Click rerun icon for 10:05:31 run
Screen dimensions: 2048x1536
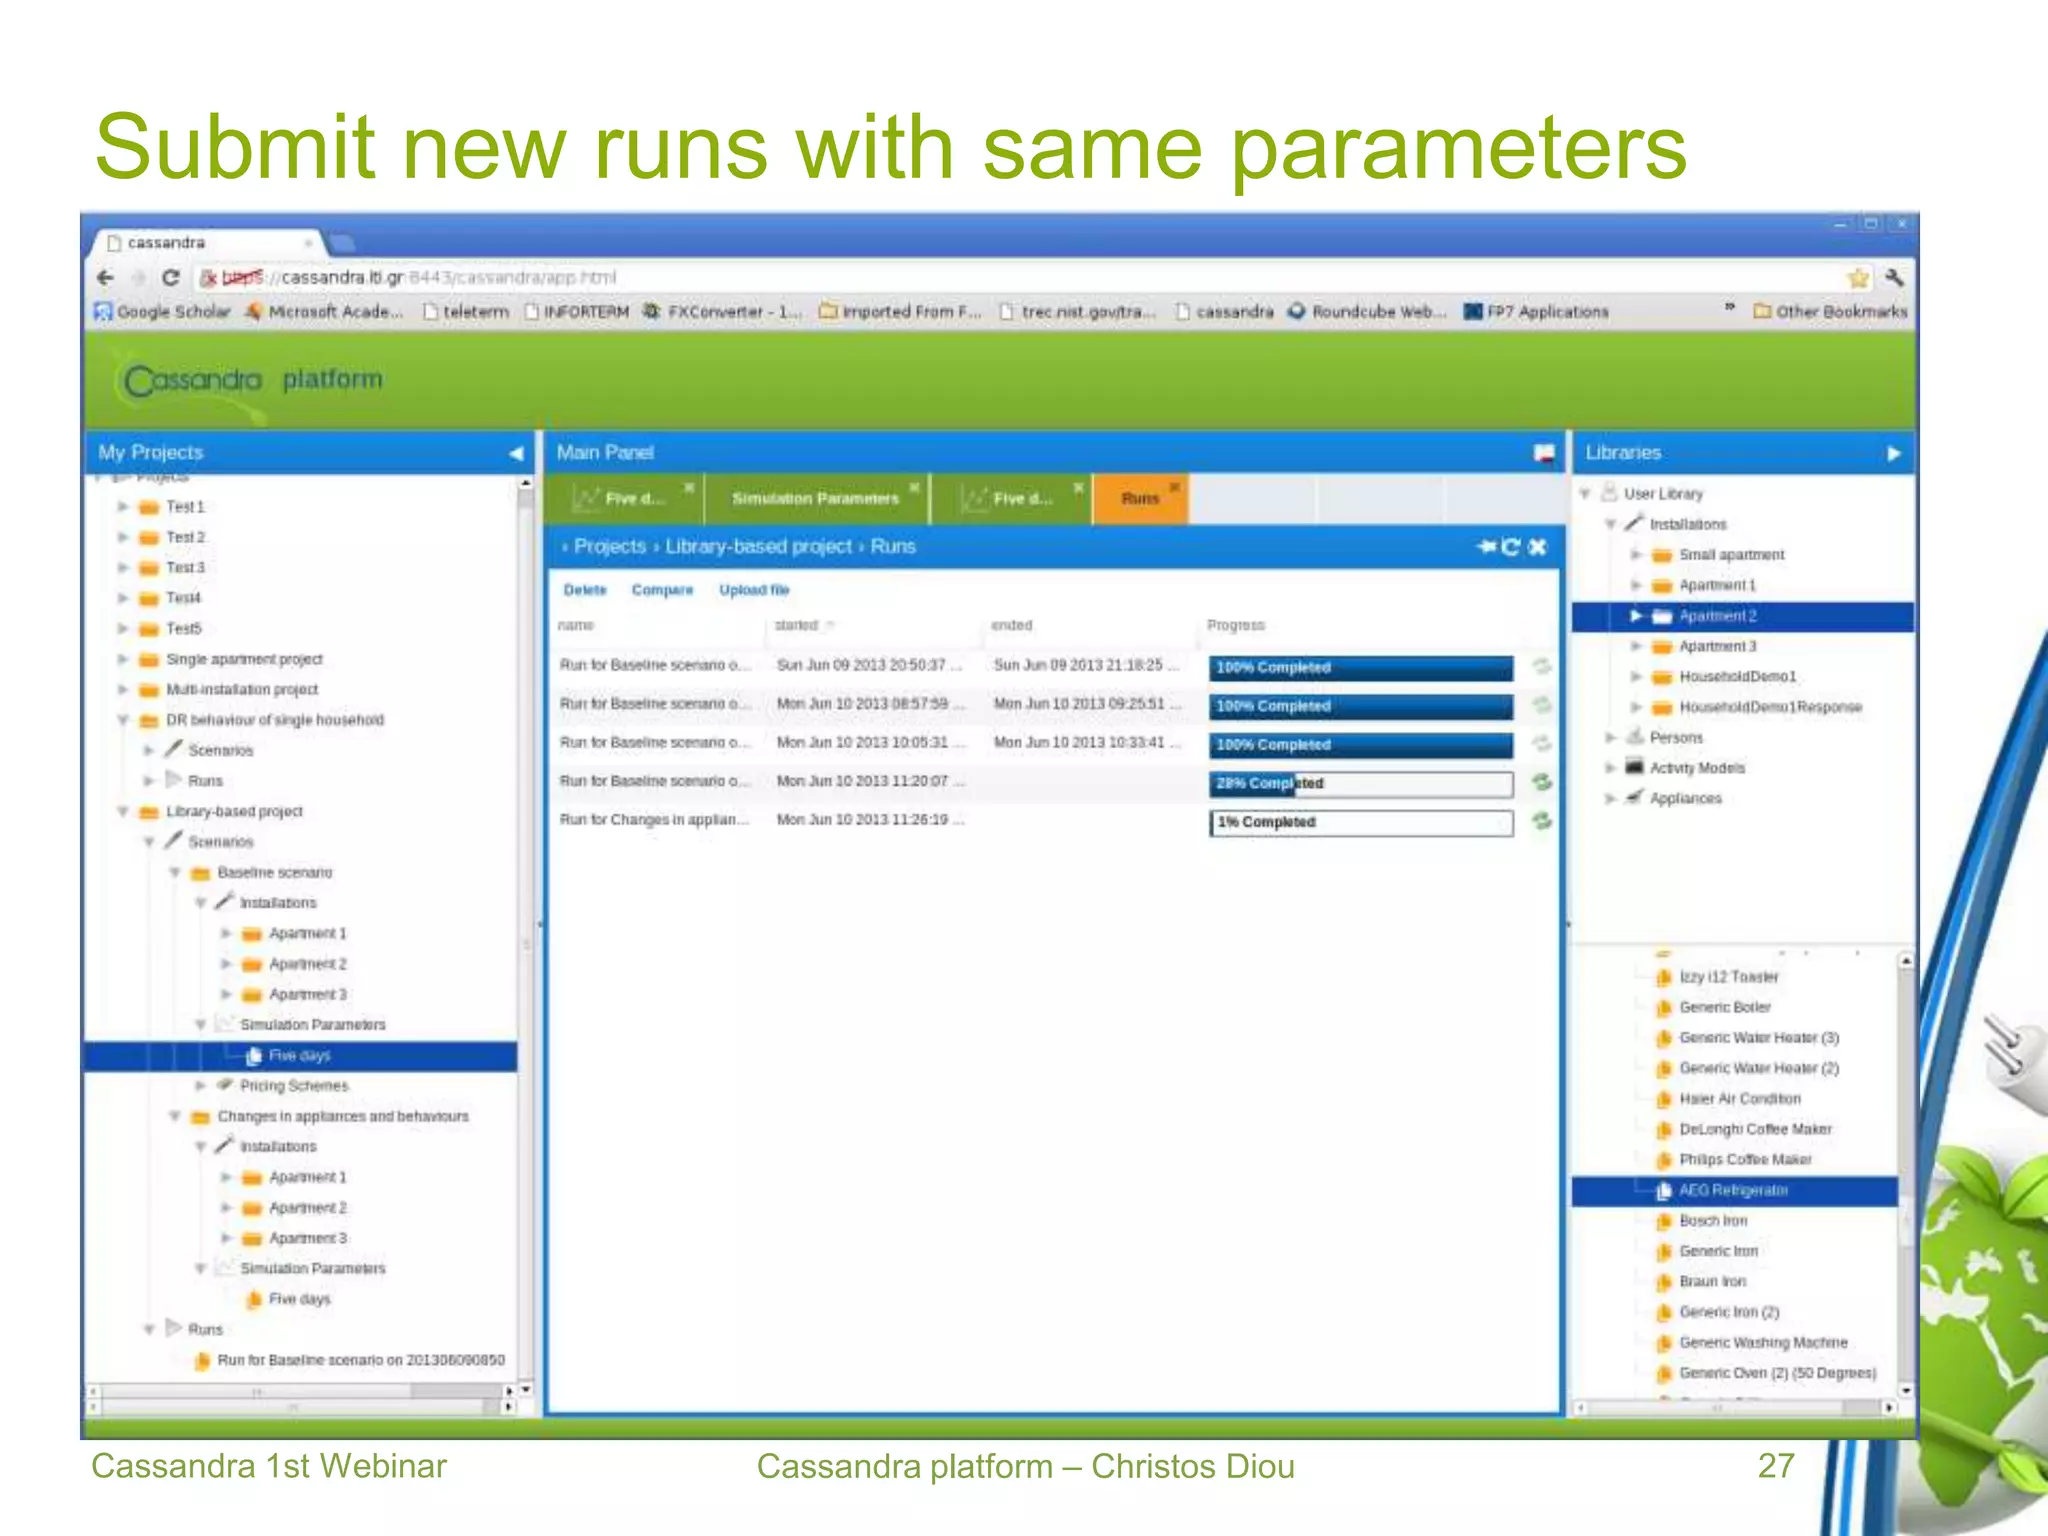1542,743
